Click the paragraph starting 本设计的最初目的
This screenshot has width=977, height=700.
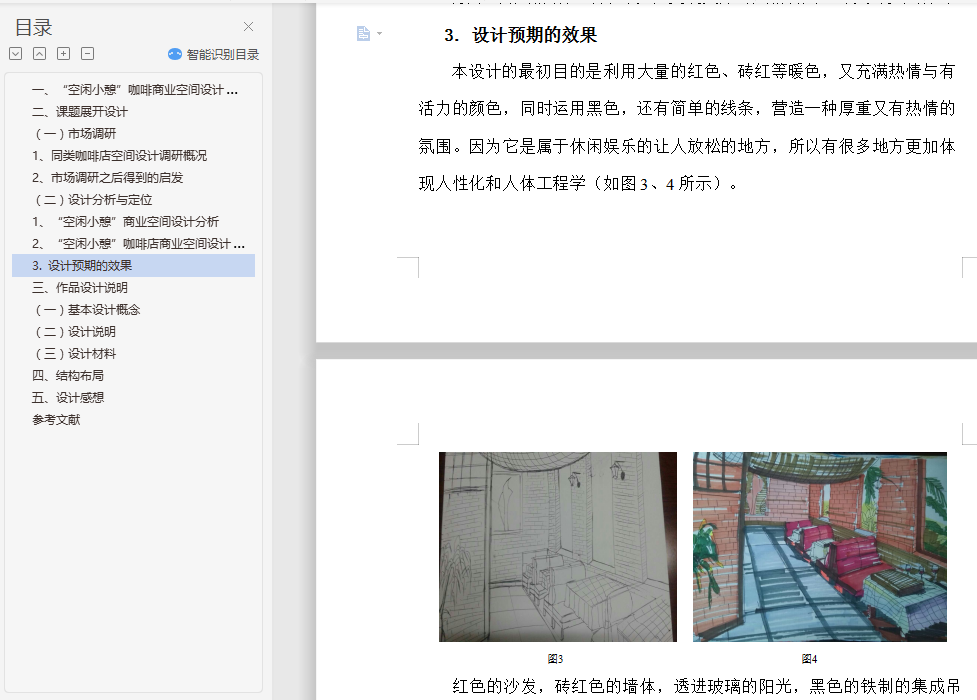click(687, 127)
